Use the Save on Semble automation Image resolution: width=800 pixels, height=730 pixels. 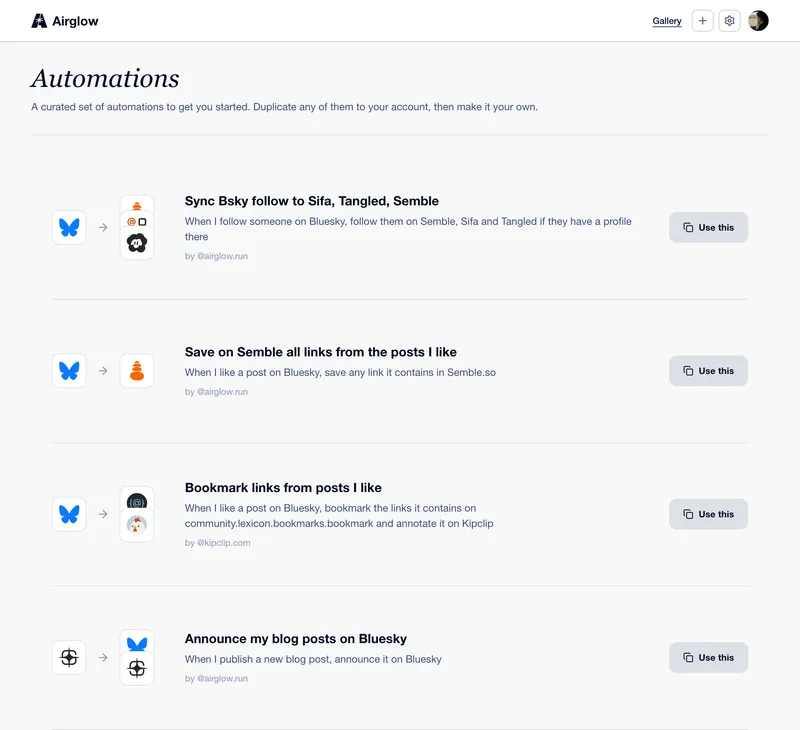point(708,371)
